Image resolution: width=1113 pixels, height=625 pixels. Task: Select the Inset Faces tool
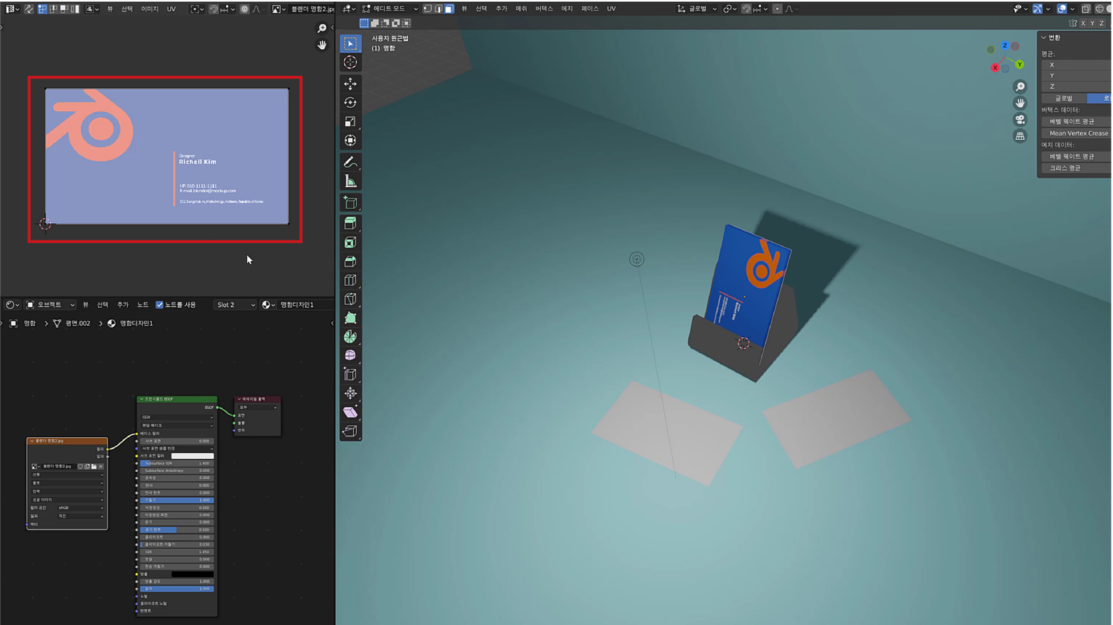350,243
